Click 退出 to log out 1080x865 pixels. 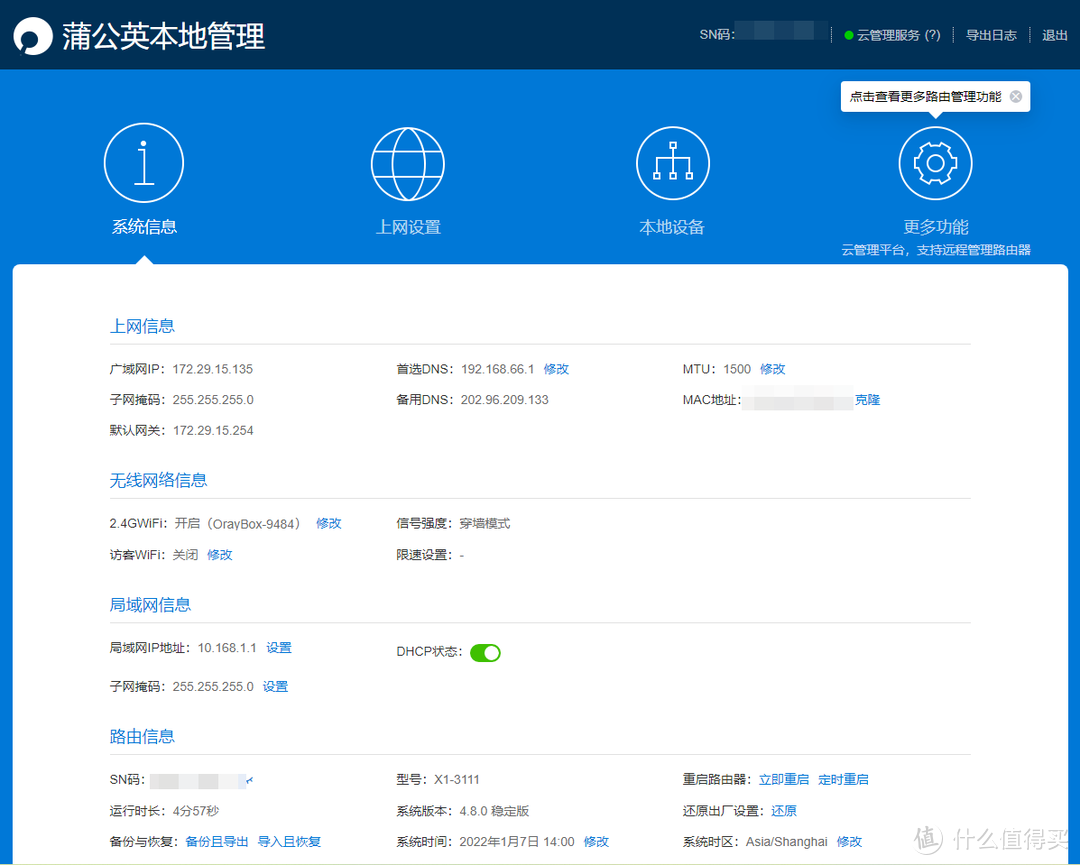click(x=1055, y=34)
